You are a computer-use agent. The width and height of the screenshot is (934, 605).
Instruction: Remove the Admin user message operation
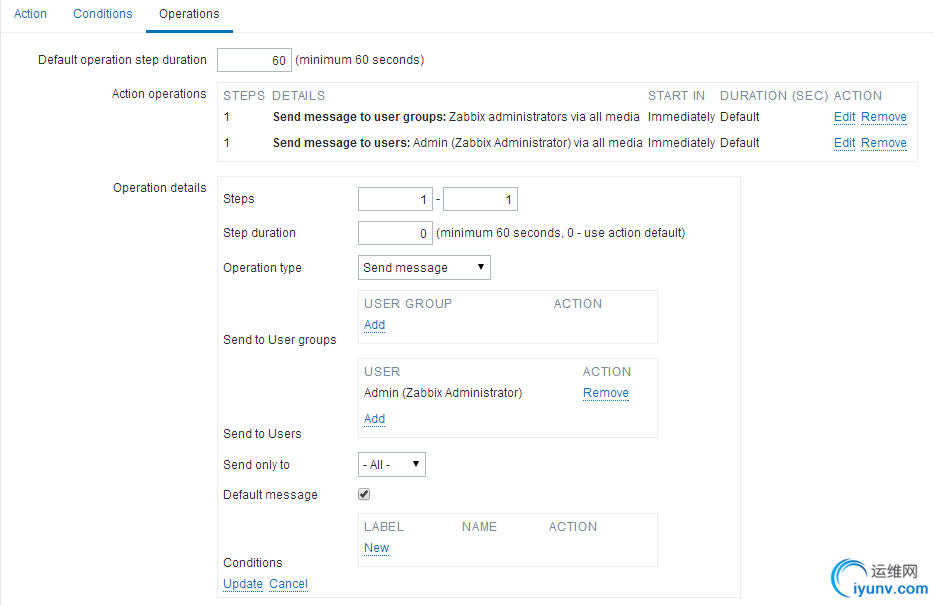[884, 143]
